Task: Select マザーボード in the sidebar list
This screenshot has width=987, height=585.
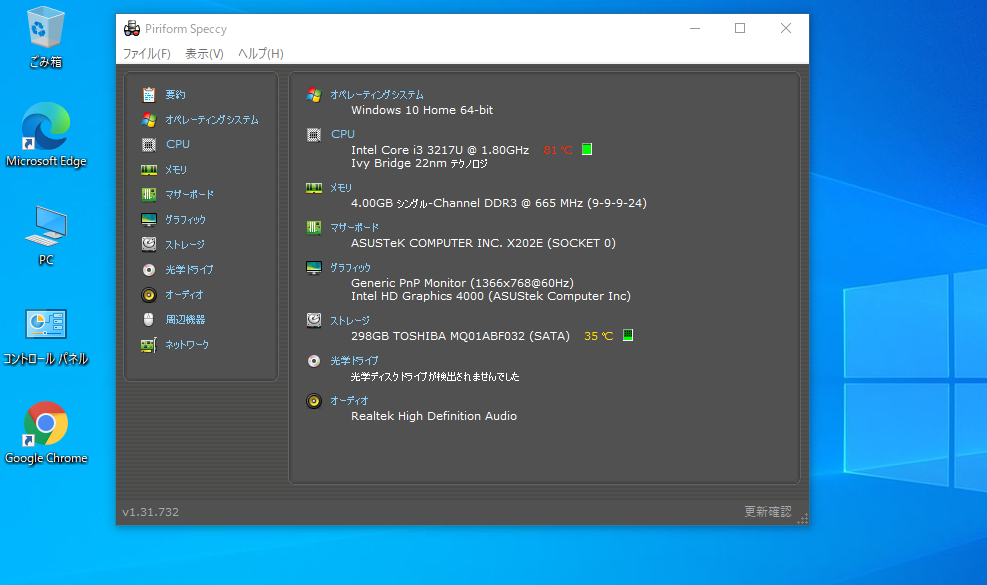Action: (189, 195)
